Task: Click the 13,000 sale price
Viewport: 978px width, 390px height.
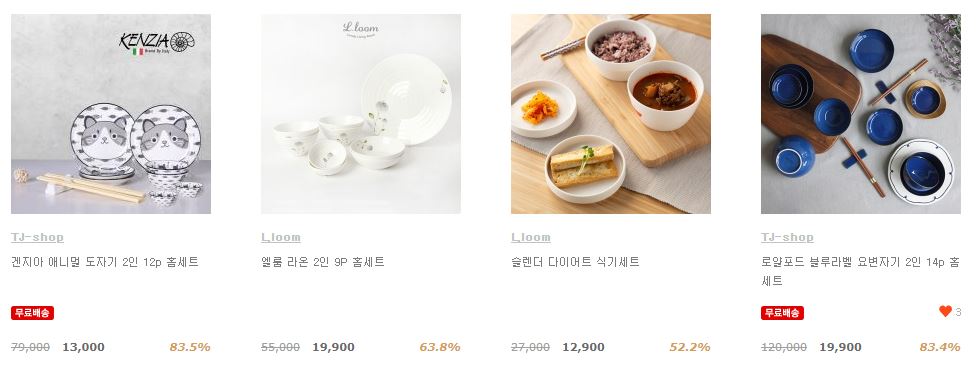Action: (x=84, y=347)
